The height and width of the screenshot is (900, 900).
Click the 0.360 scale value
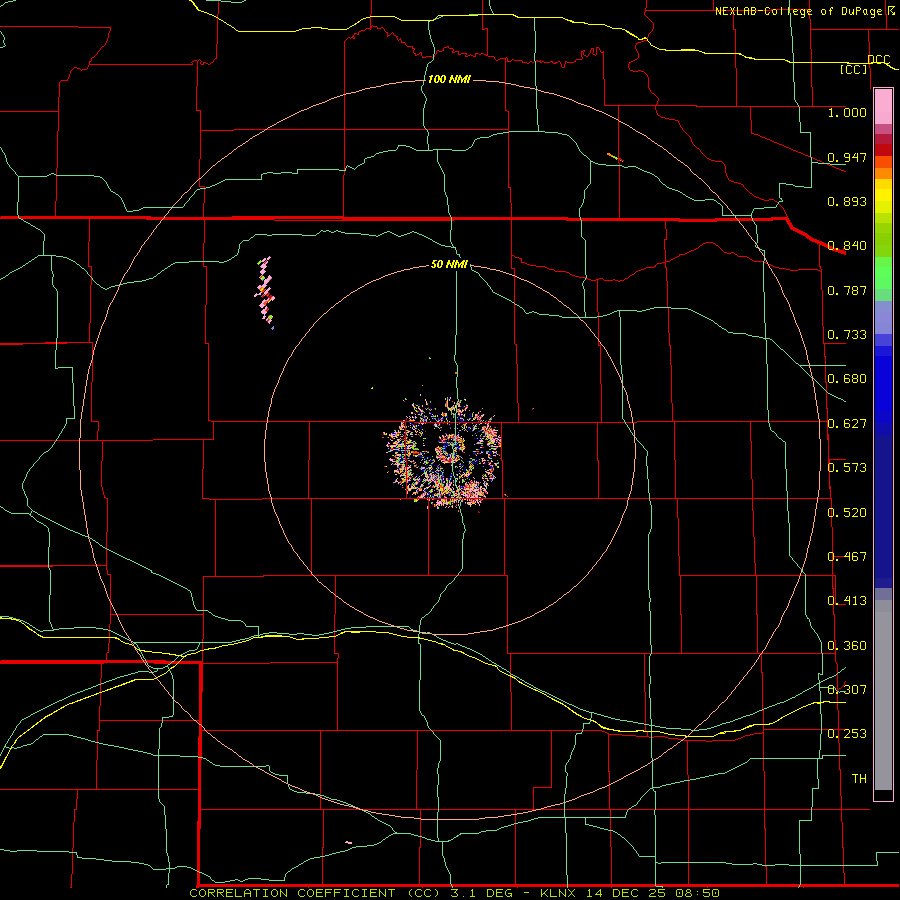click(x=847, y=646)
